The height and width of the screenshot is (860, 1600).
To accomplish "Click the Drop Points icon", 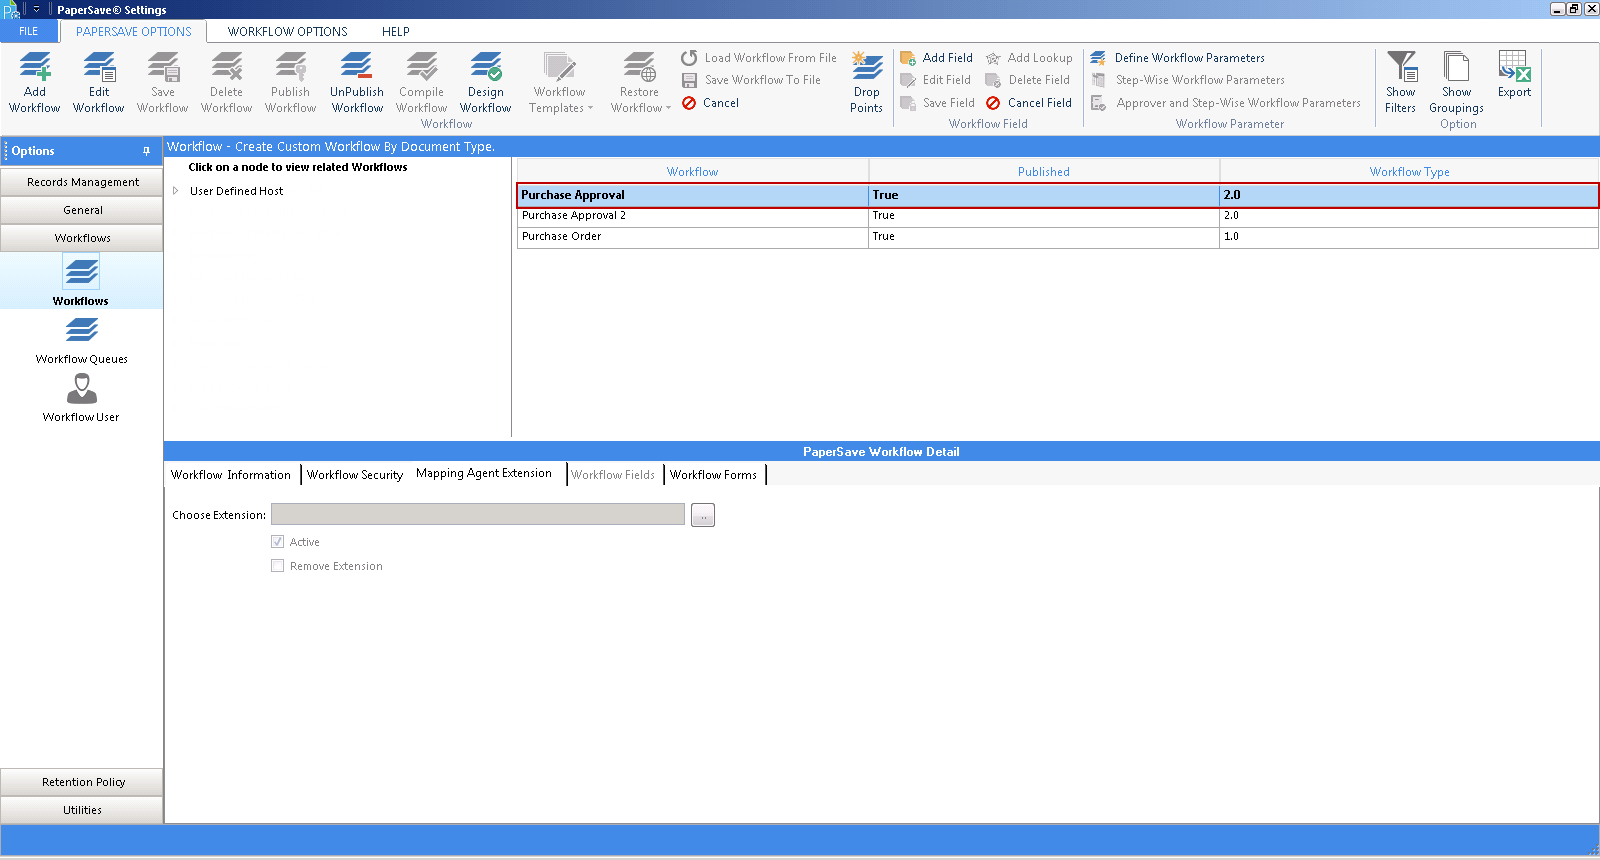I will click(x=867, y=82).
